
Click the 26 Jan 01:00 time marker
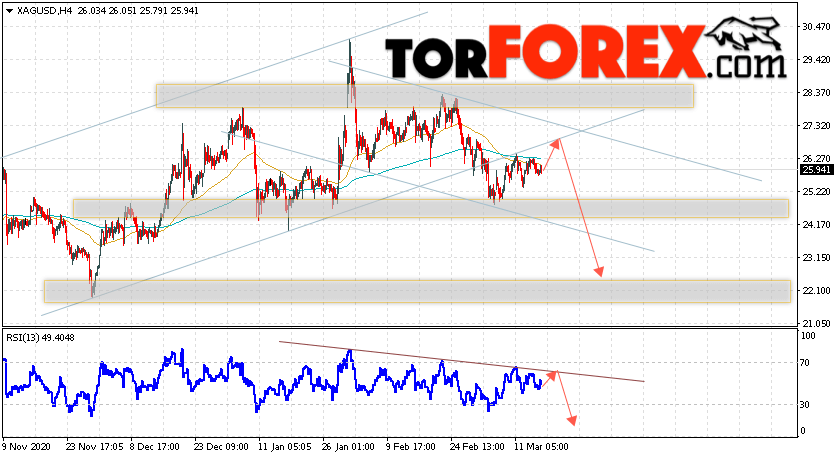(348, 446)
